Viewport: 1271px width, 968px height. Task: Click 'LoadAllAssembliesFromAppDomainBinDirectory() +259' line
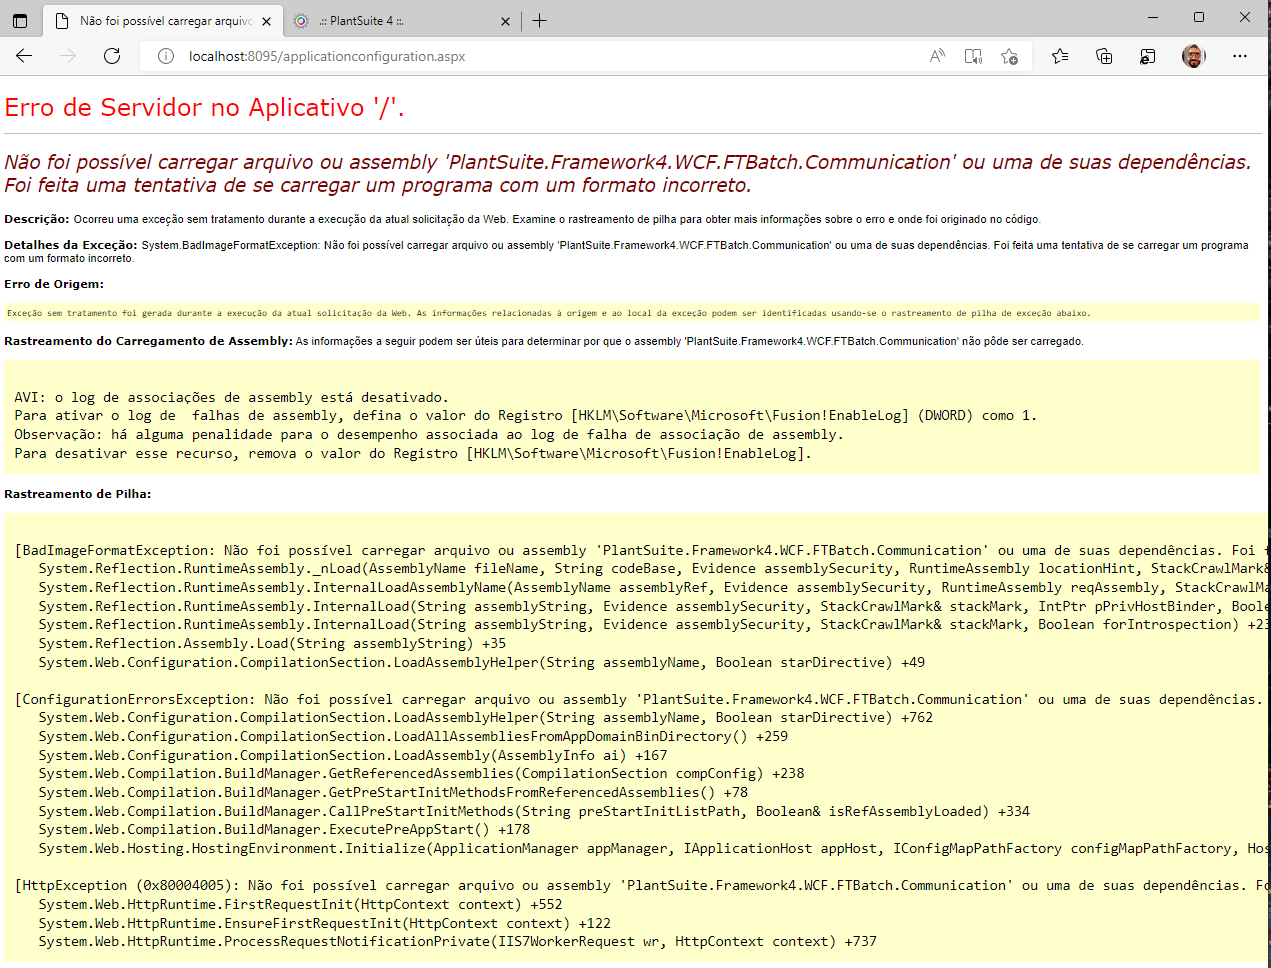tap(413, 736)
